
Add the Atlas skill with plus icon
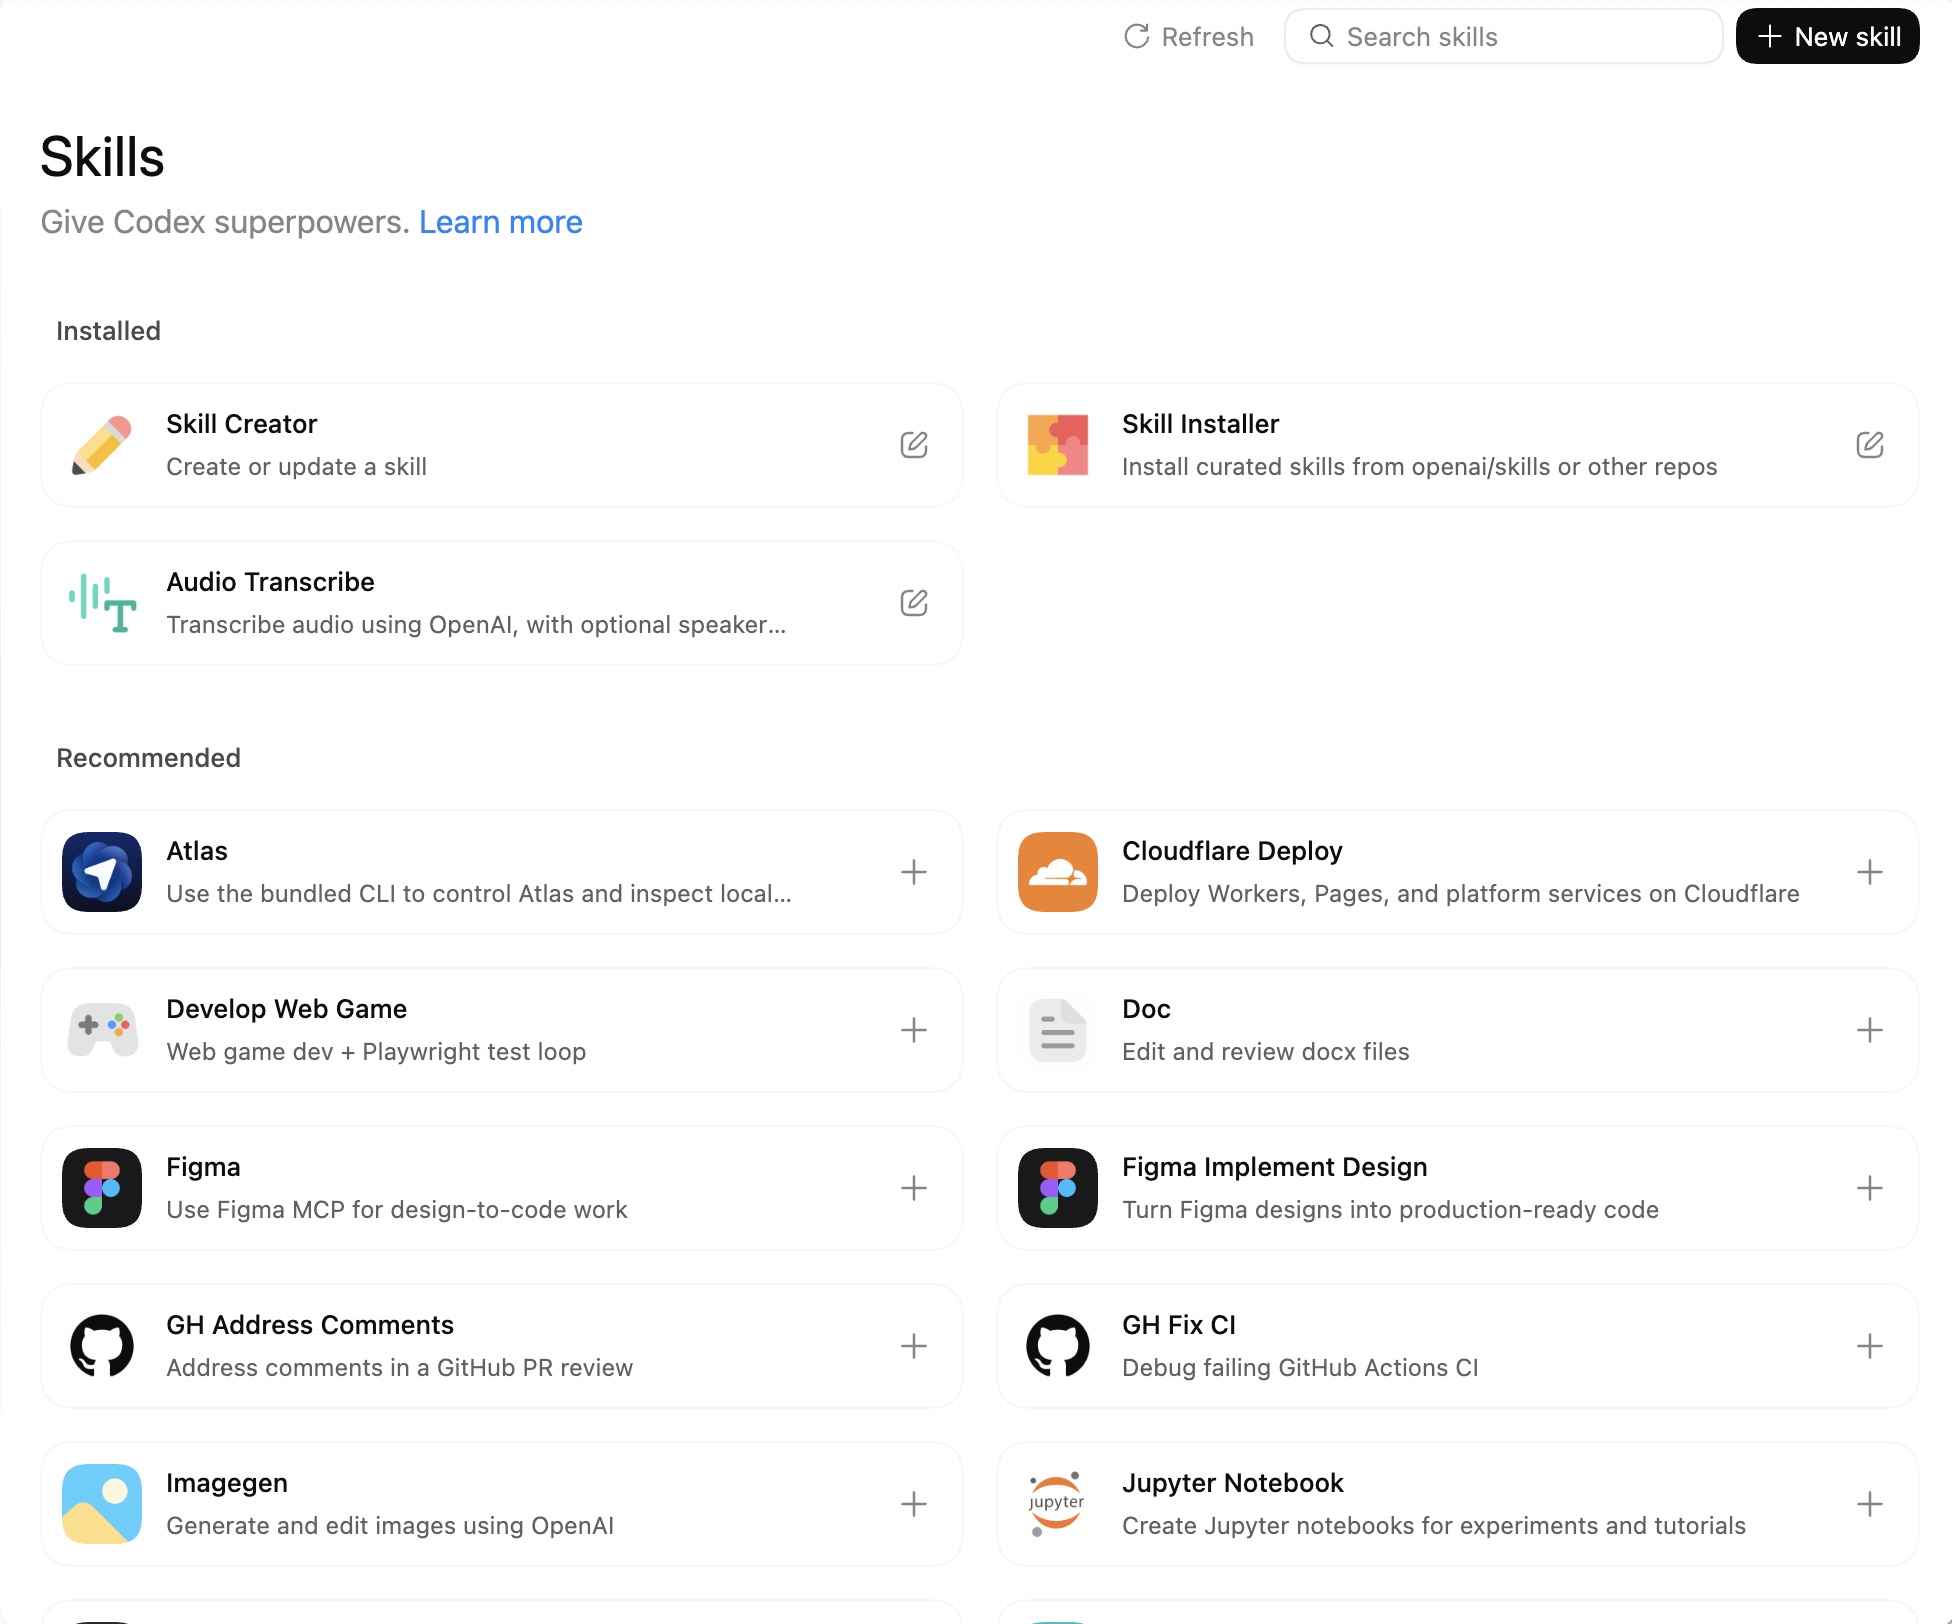(913, 872)
